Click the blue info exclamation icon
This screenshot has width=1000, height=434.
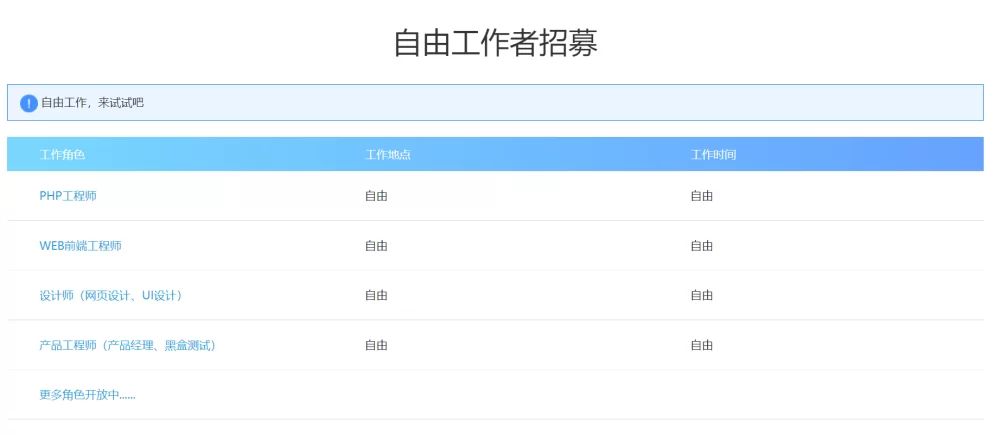[29, 103]
